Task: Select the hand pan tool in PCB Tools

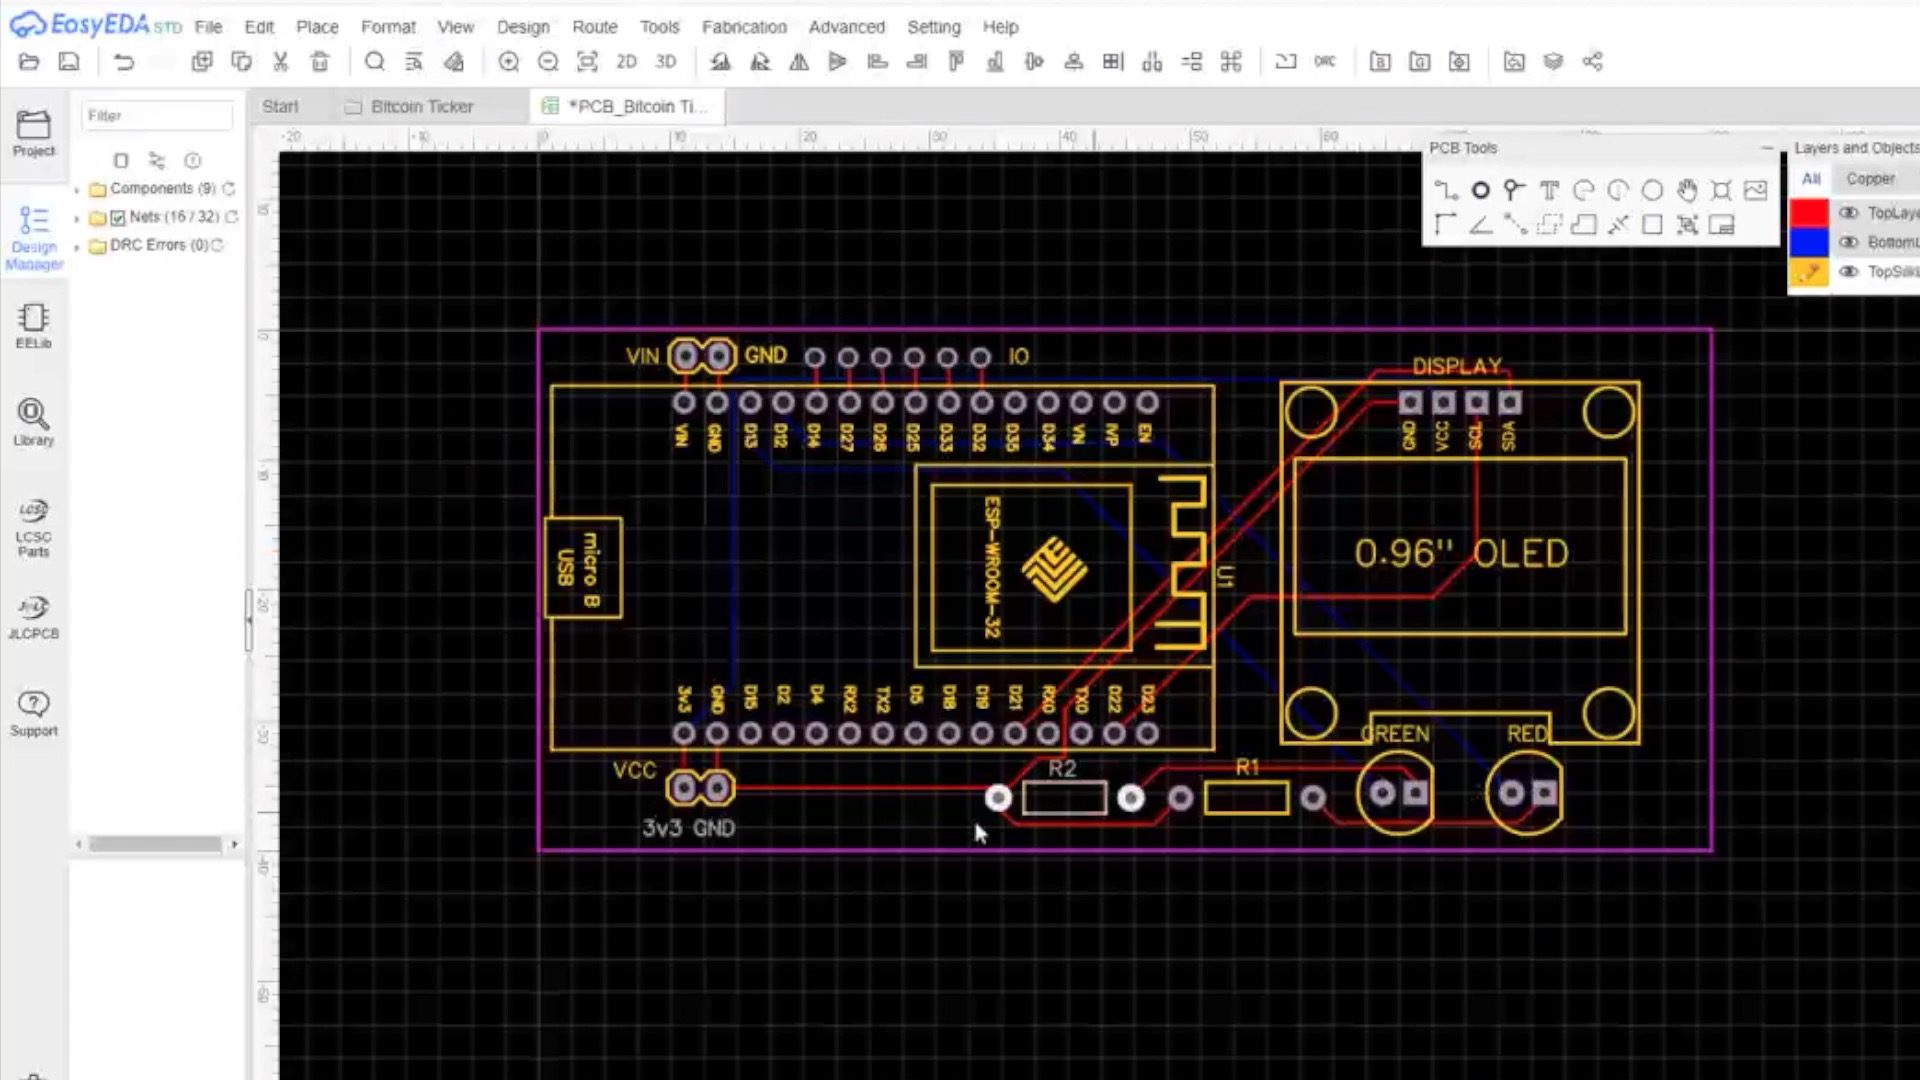Action: tap(1687, 190)
